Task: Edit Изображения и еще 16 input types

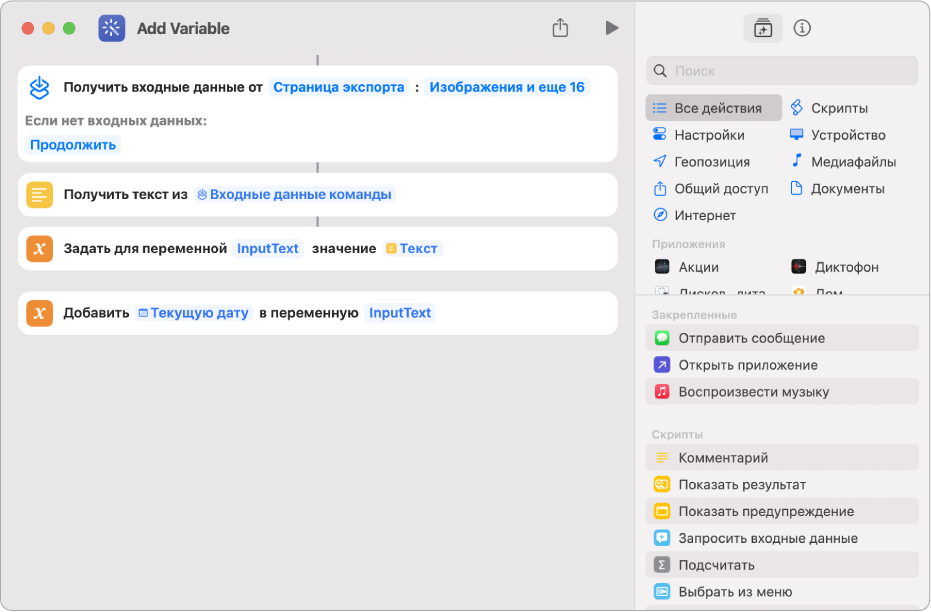Action: (x=507, y=87)
